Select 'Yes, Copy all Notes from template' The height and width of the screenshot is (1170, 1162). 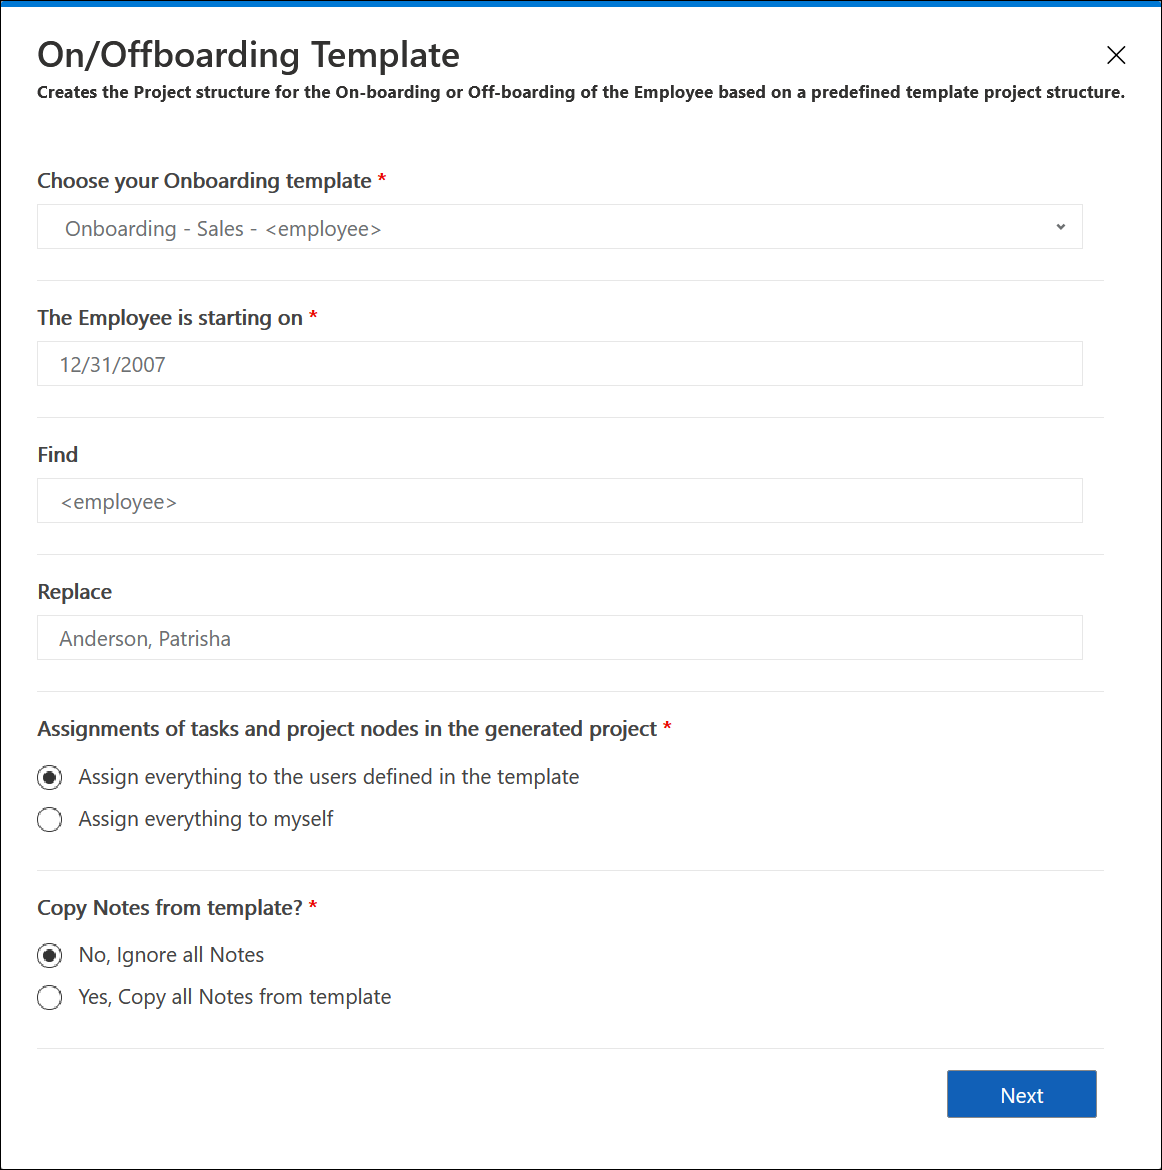pyautogui.click(x=50, y=997)
